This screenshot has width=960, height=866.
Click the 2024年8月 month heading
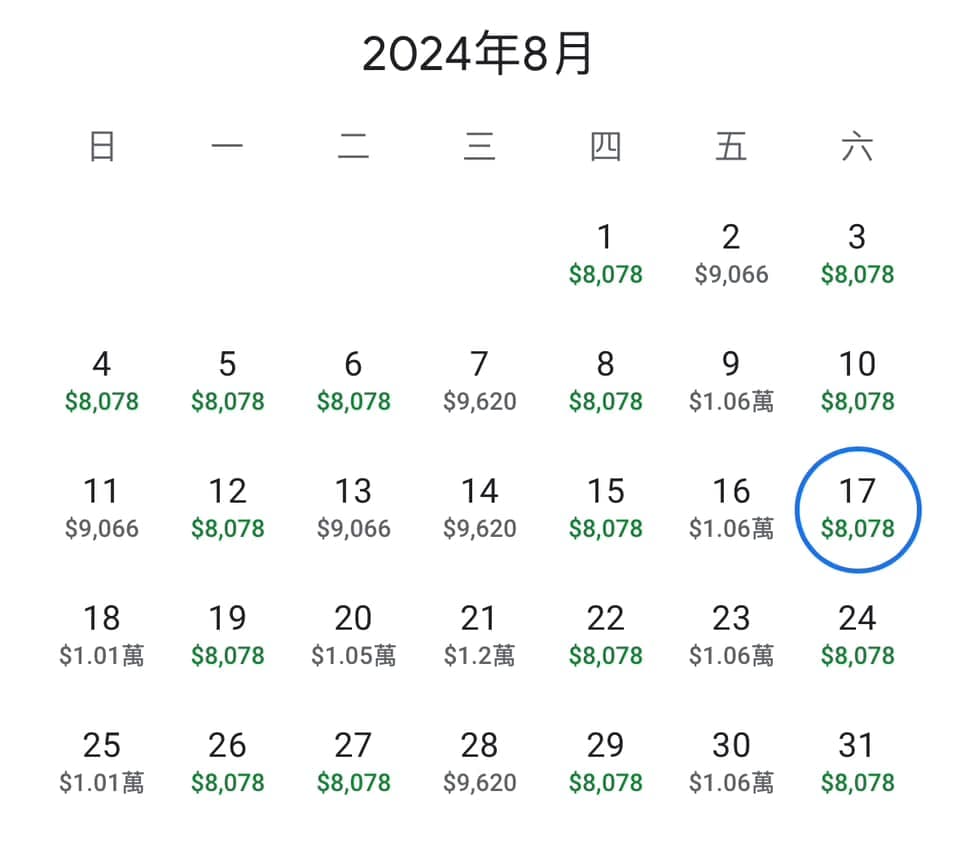pyautogui.click(x=477, y=54)
